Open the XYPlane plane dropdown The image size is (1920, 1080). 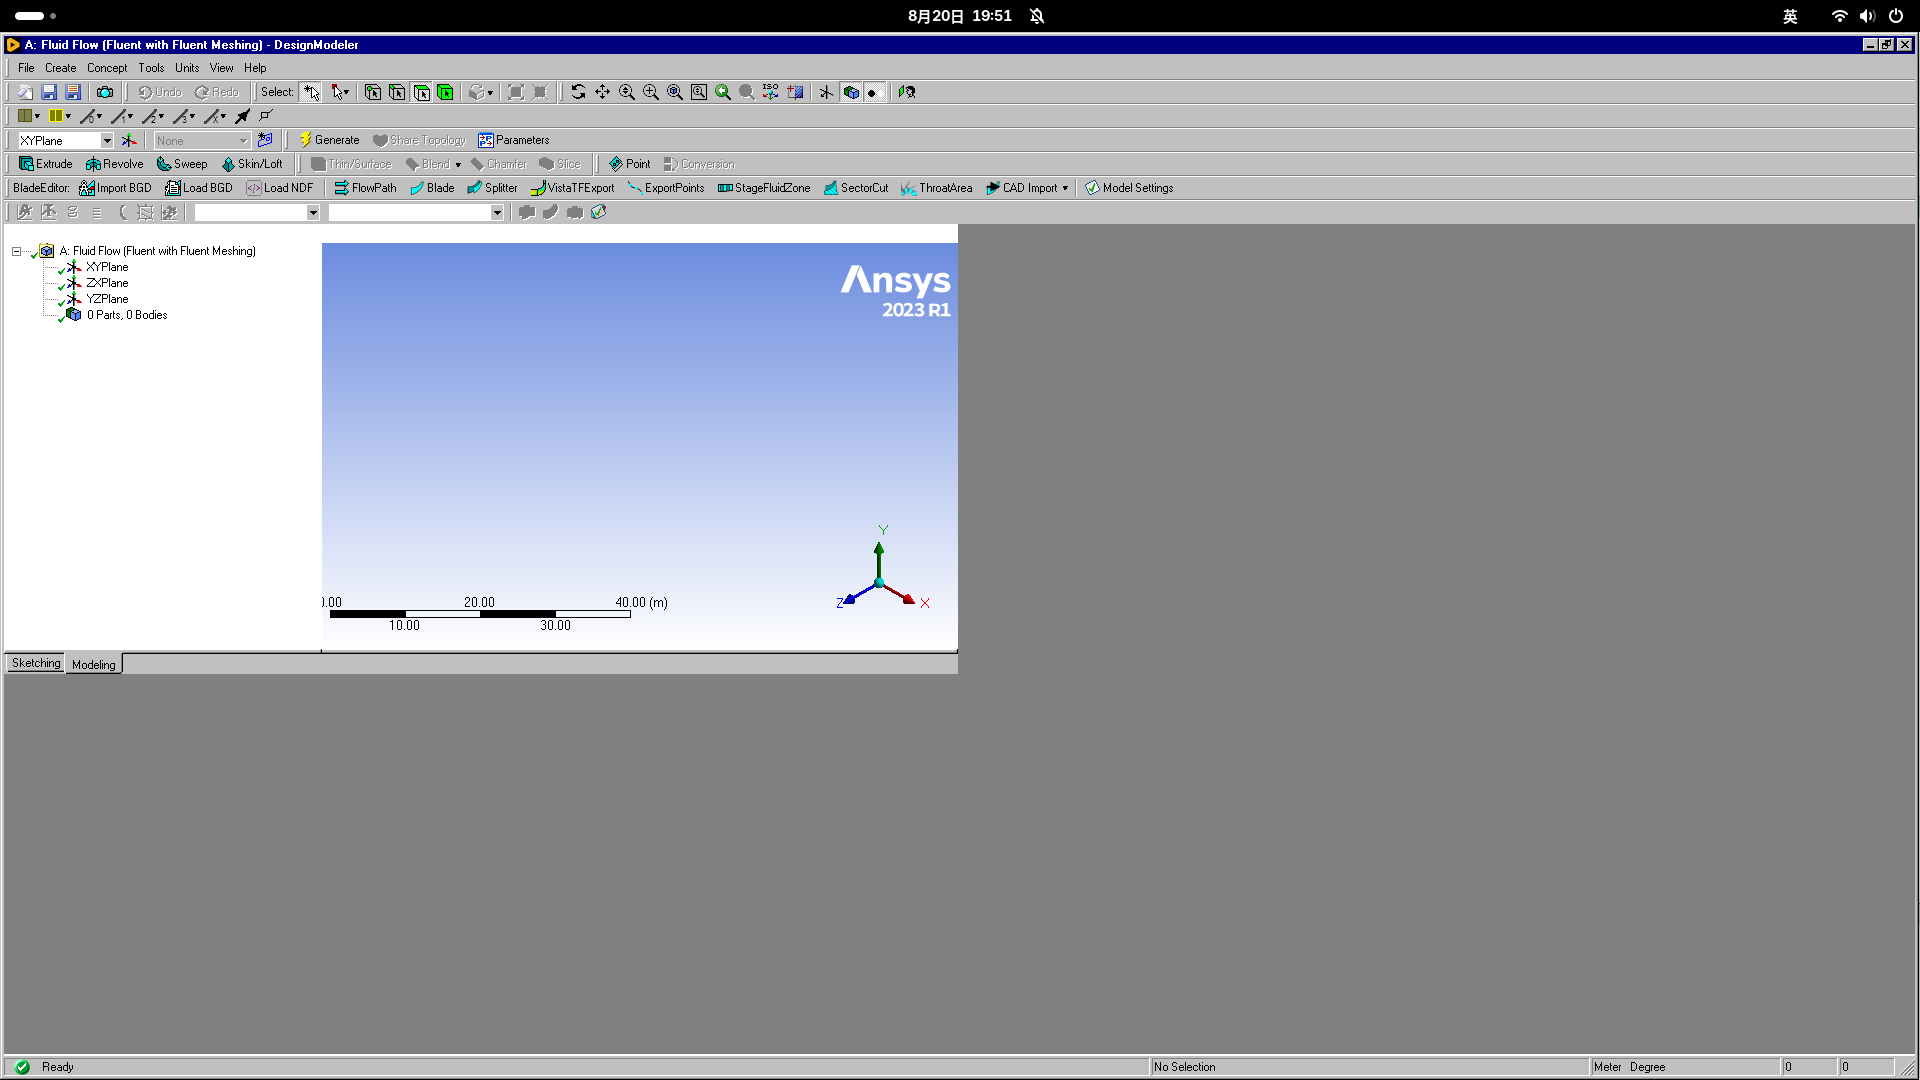[x=107, y=141]
